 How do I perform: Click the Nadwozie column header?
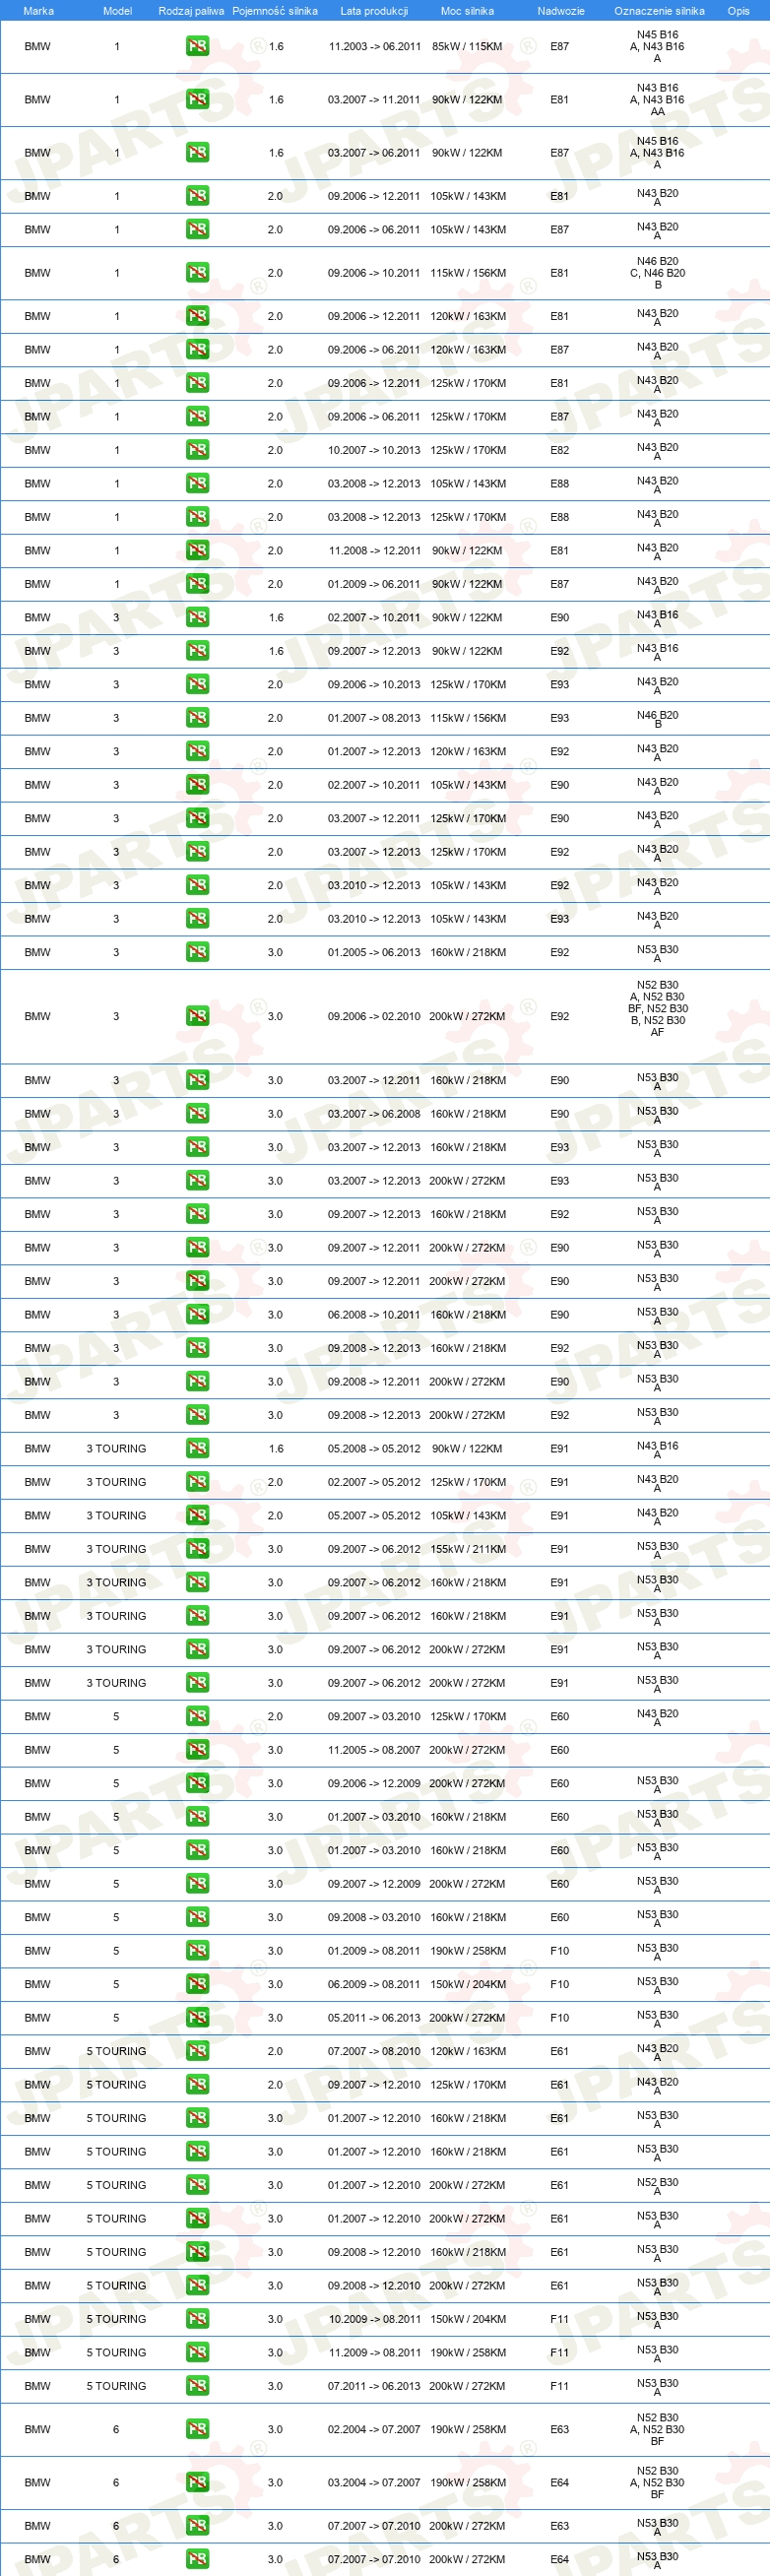[560, 11]
